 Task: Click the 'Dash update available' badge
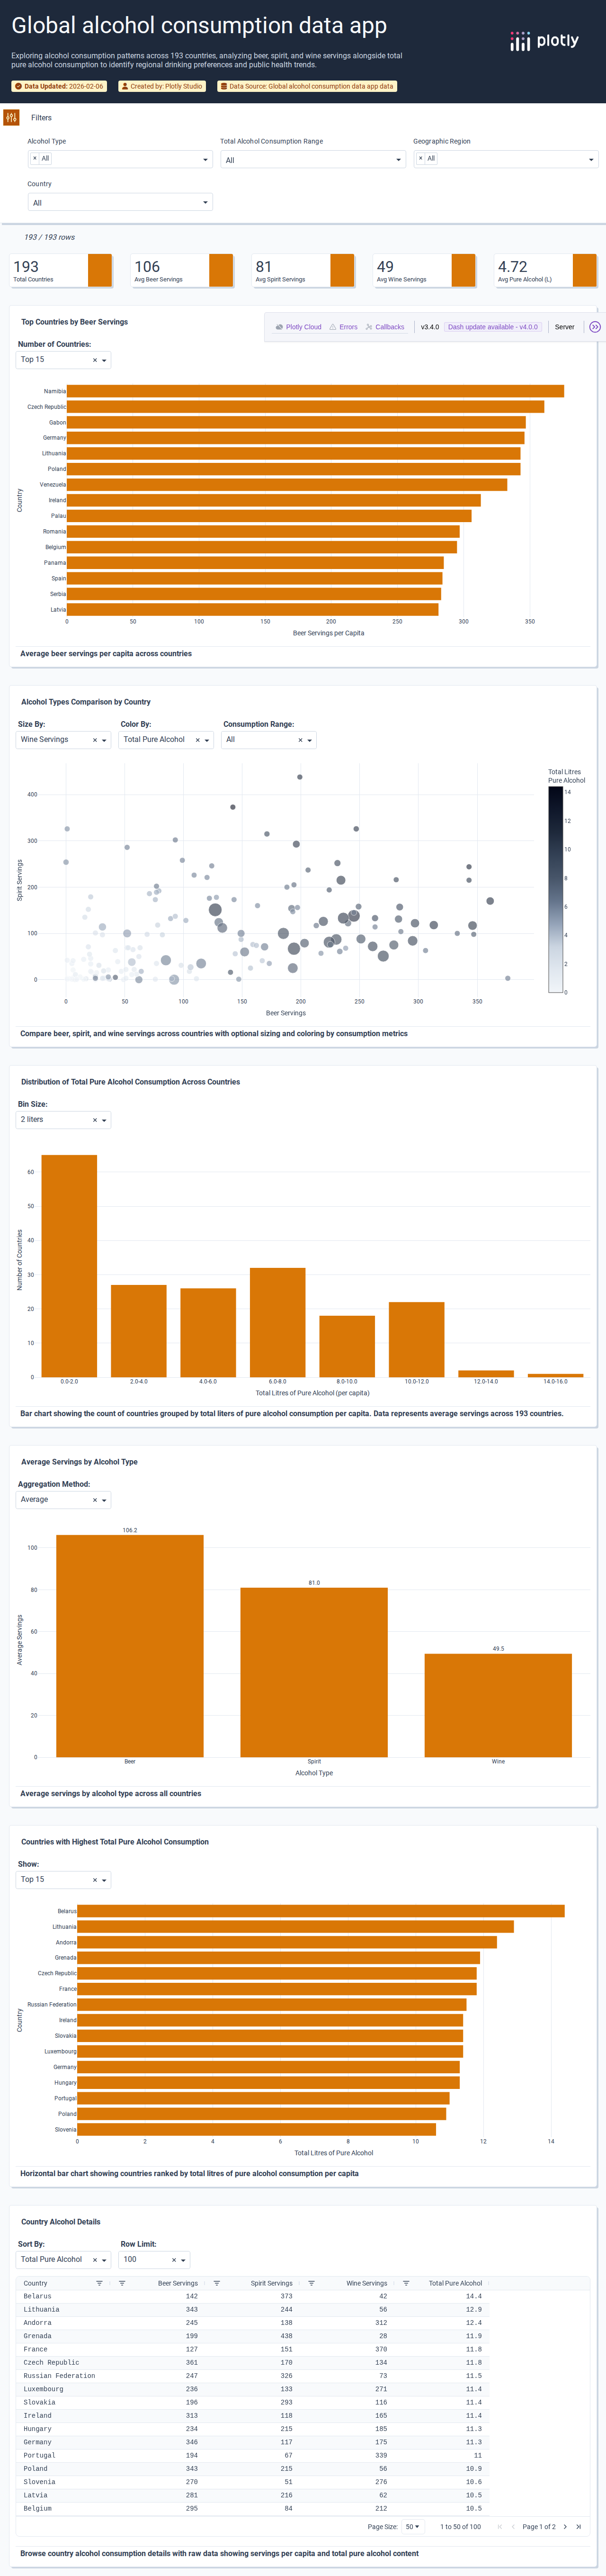click(x=493, y=327)
